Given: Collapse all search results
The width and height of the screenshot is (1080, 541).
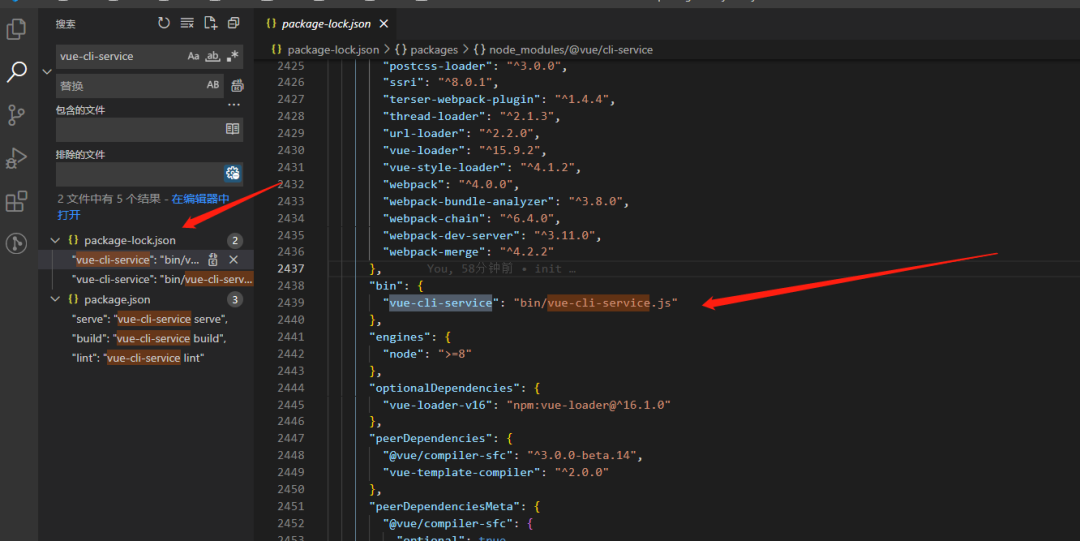Looking at the screenshot, I should point(233,23).
